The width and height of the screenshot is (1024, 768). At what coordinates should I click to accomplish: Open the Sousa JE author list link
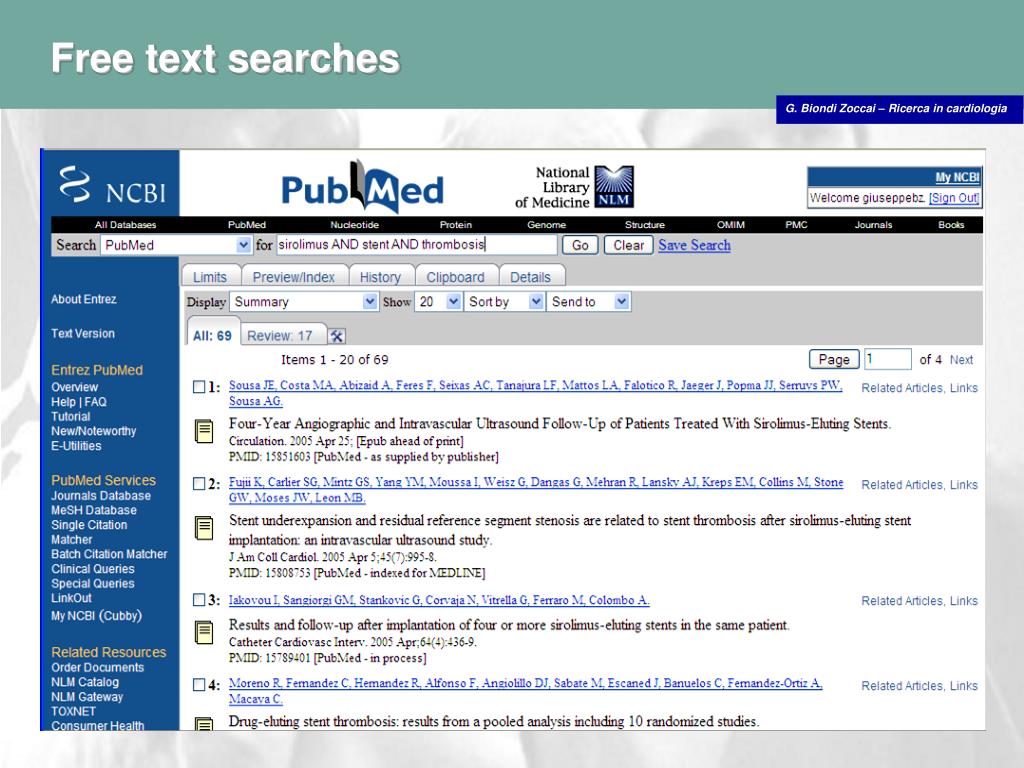[x=536, y=393]
